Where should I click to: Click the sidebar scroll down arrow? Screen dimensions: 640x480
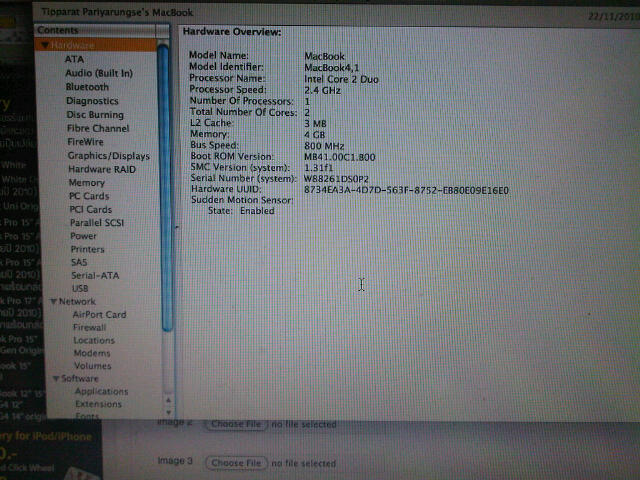tap(168, 413)
